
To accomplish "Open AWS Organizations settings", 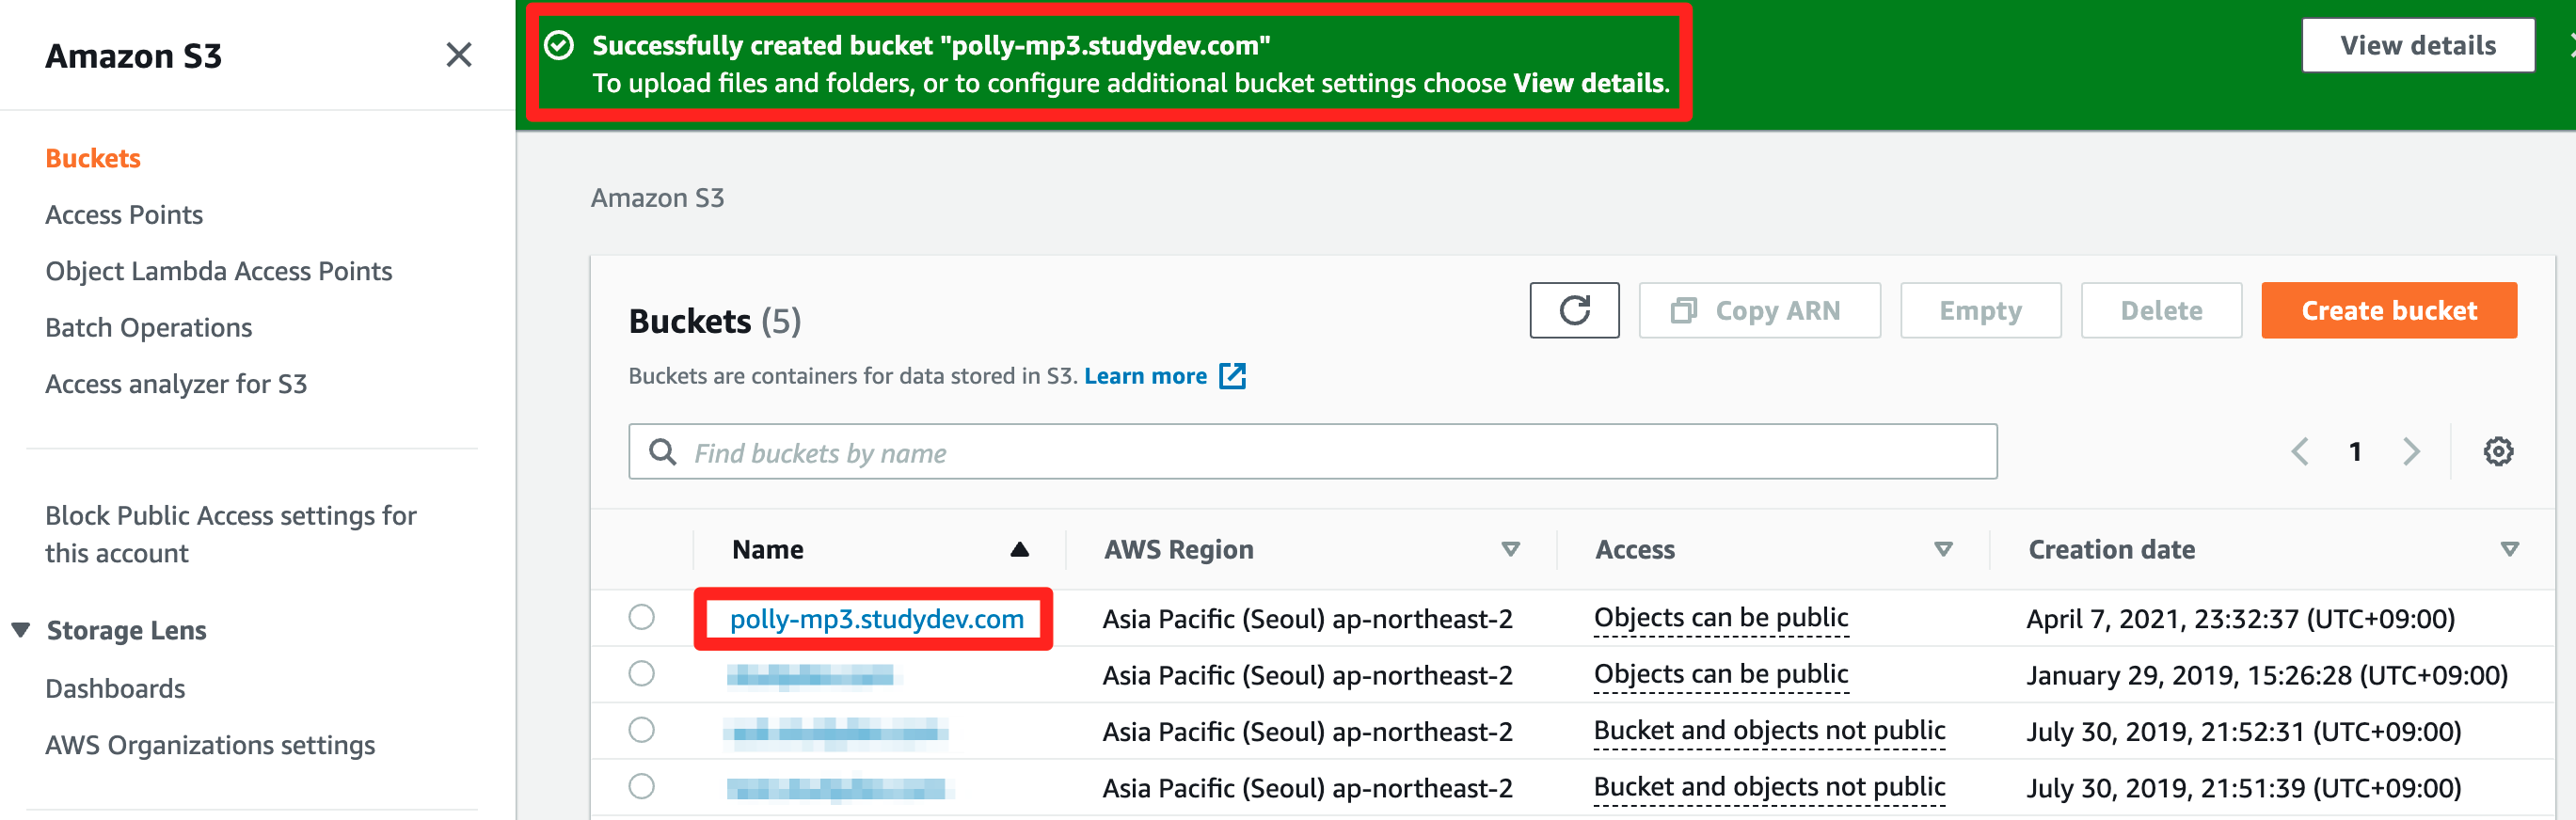I will tap(210, 745).
